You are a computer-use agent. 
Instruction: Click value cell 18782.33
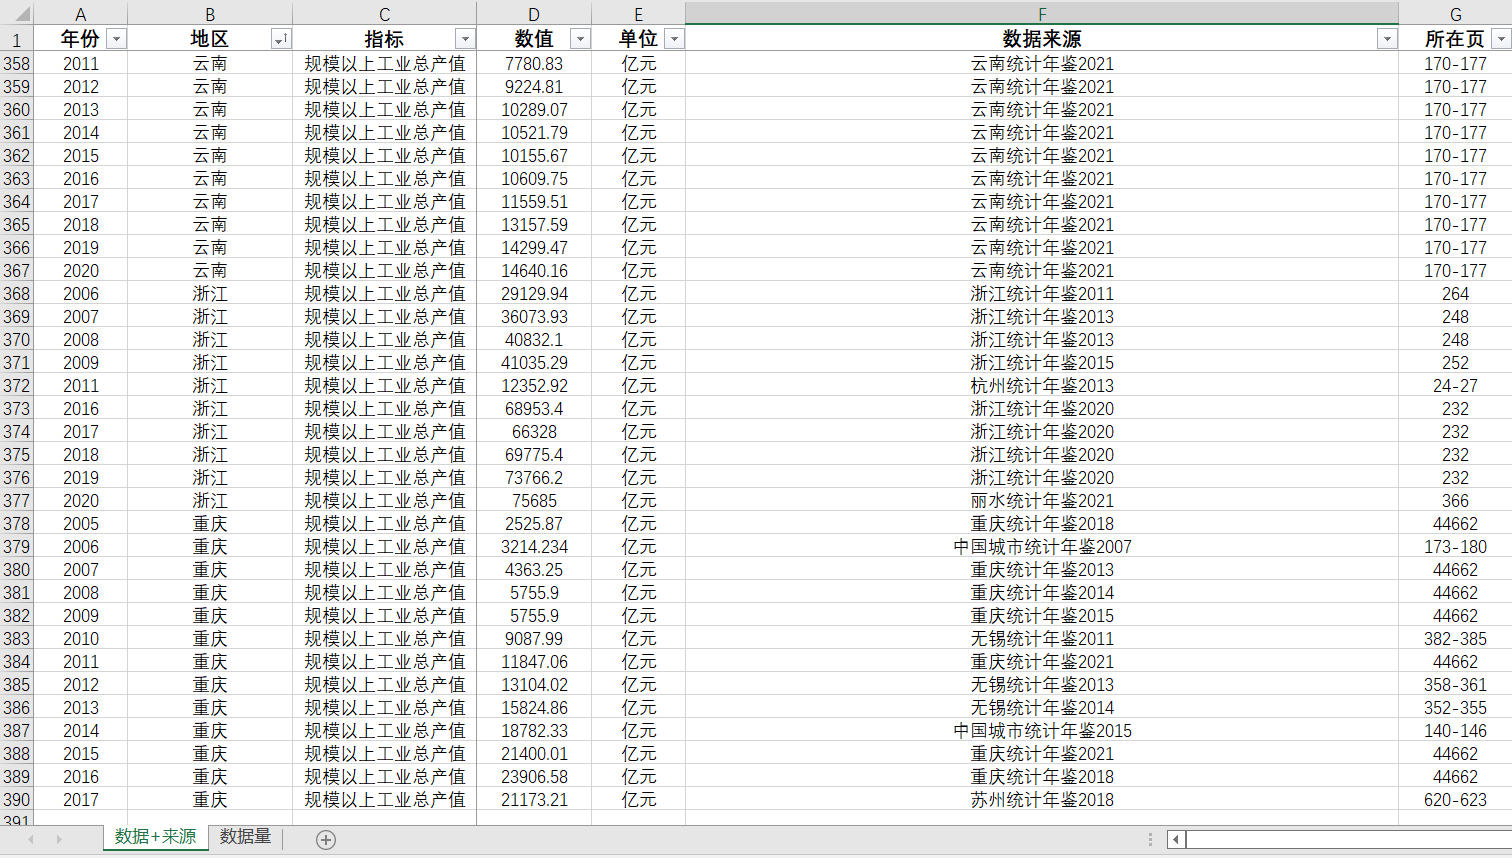[x=534, y=730]
